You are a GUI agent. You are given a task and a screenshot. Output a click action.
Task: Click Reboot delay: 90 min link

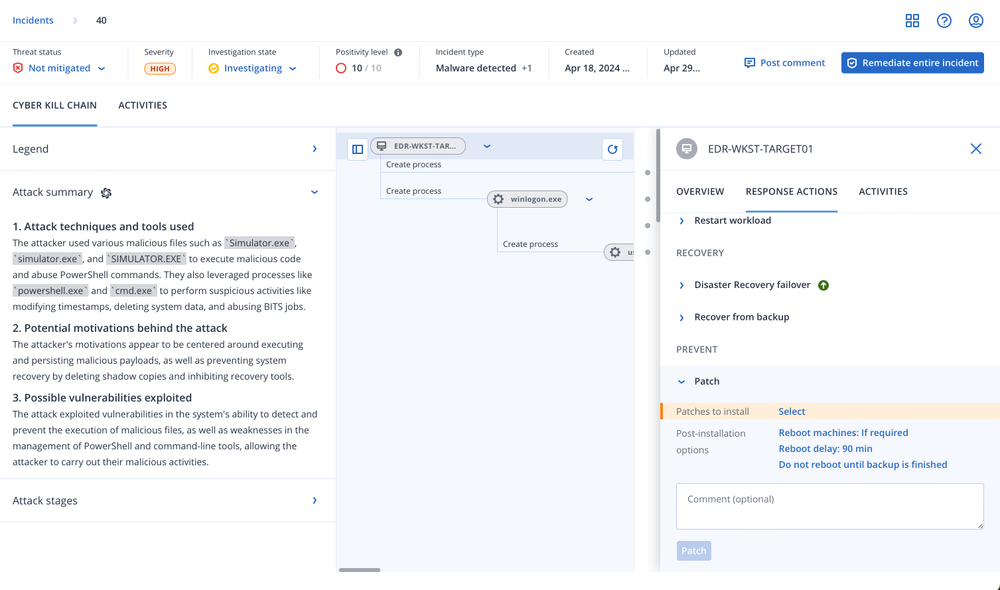[825, 448]
